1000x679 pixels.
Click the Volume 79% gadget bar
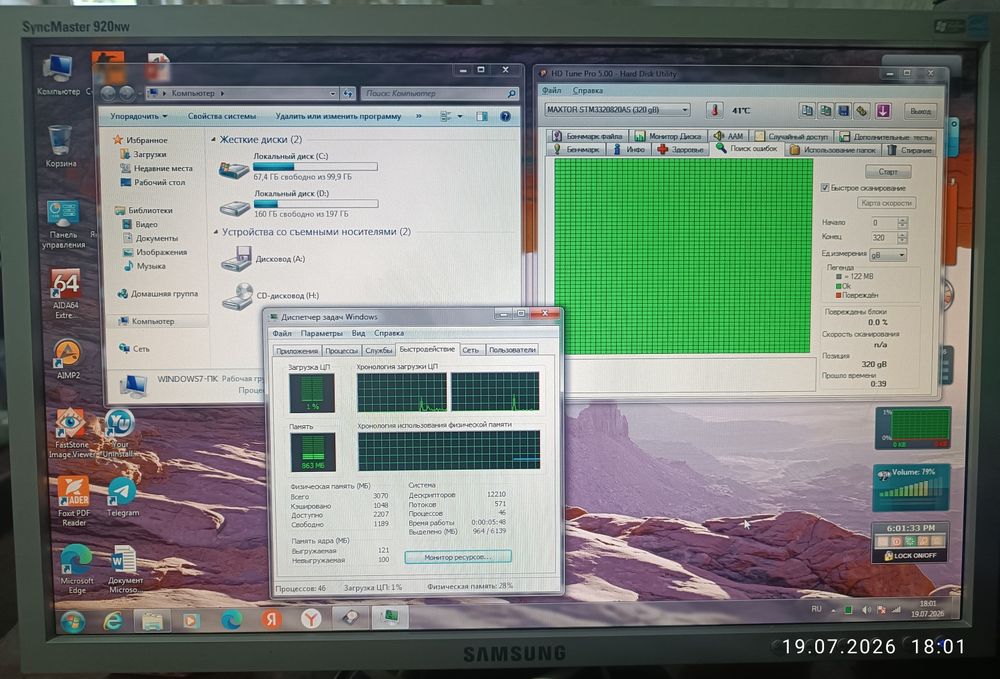pos(913,490)
